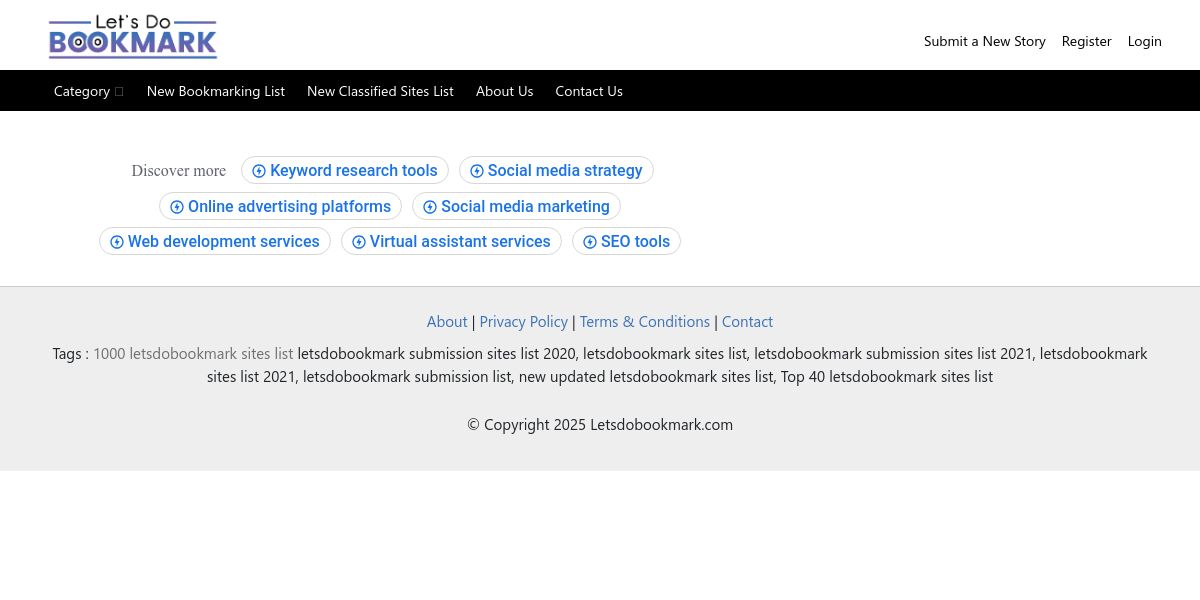The image size is (1200, 600).
Task: Click the plus icon beside Social media strategy
Action: point(477,171)
